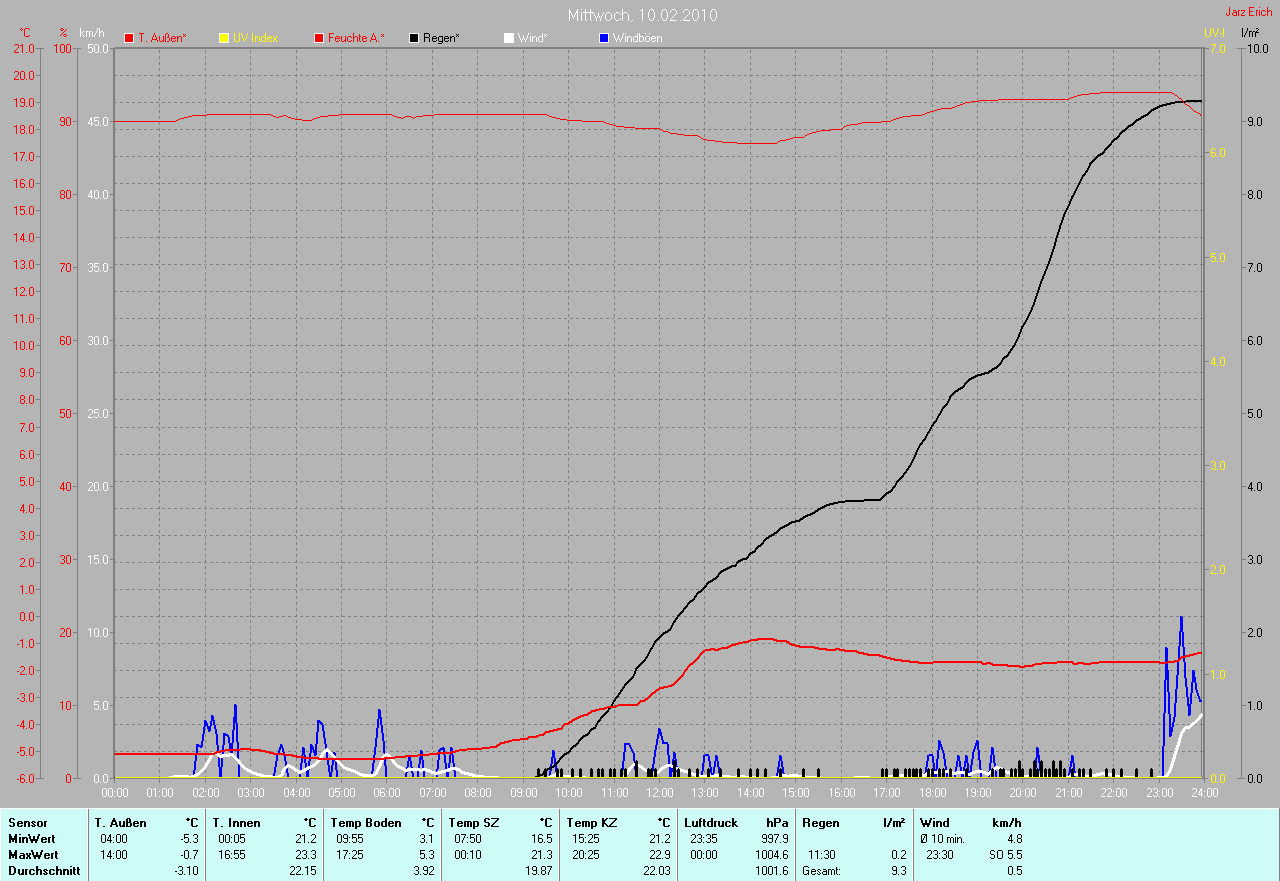Click the UV-I axis unit label
Screen dimensions: 1280x881
pos(1214,33)
